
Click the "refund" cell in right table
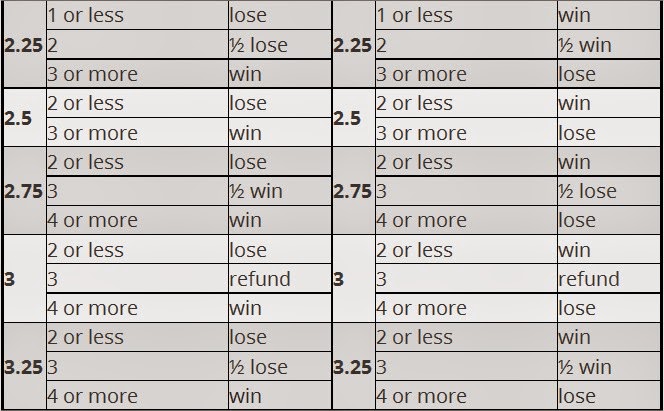coord(589,279)
